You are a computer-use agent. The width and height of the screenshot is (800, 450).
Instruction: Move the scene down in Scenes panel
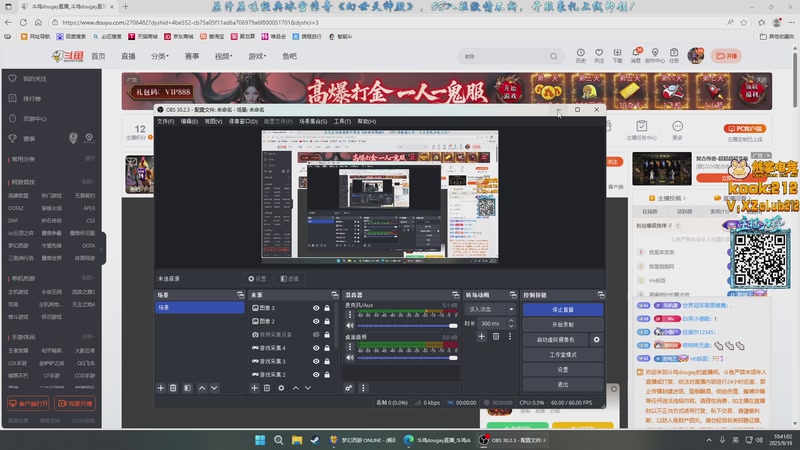pyautogui.click(x=214, y=388)
